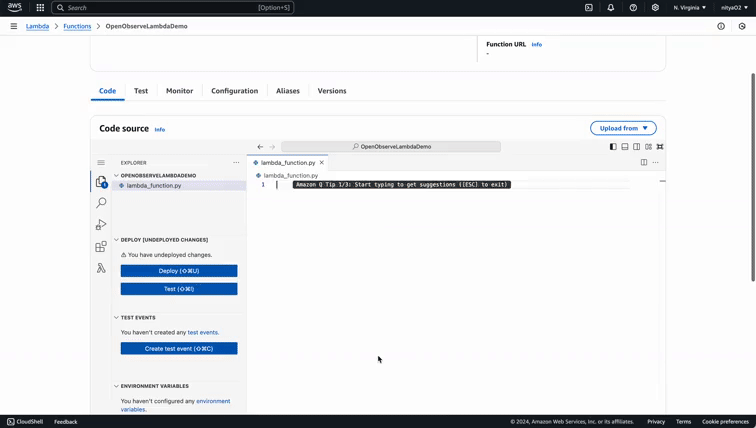Viewport: 756px width, 428px height.
Task: Open the Functions breadcrumb link
Action: click(x=77, y=26)
